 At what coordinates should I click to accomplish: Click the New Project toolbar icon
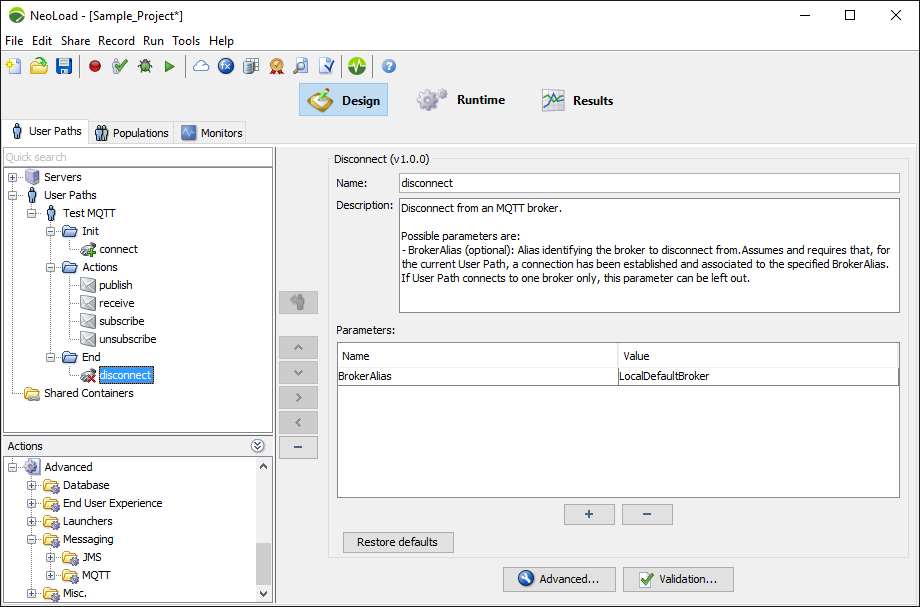(x=13, y=66)
